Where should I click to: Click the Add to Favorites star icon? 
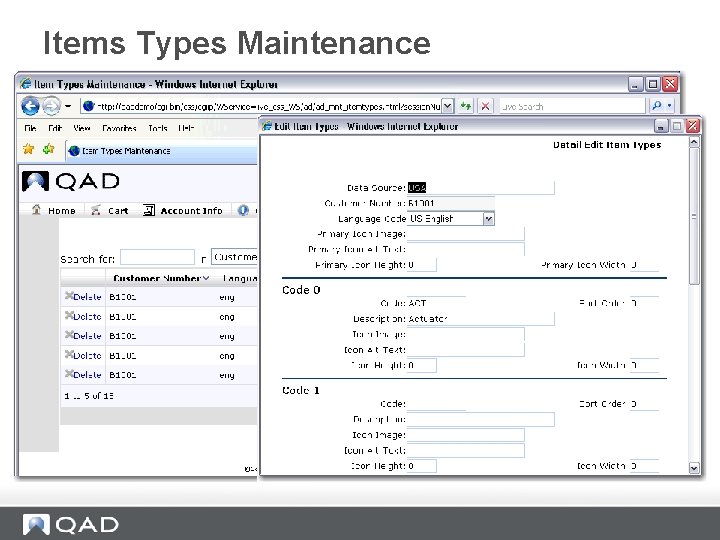tap(48, 149)
